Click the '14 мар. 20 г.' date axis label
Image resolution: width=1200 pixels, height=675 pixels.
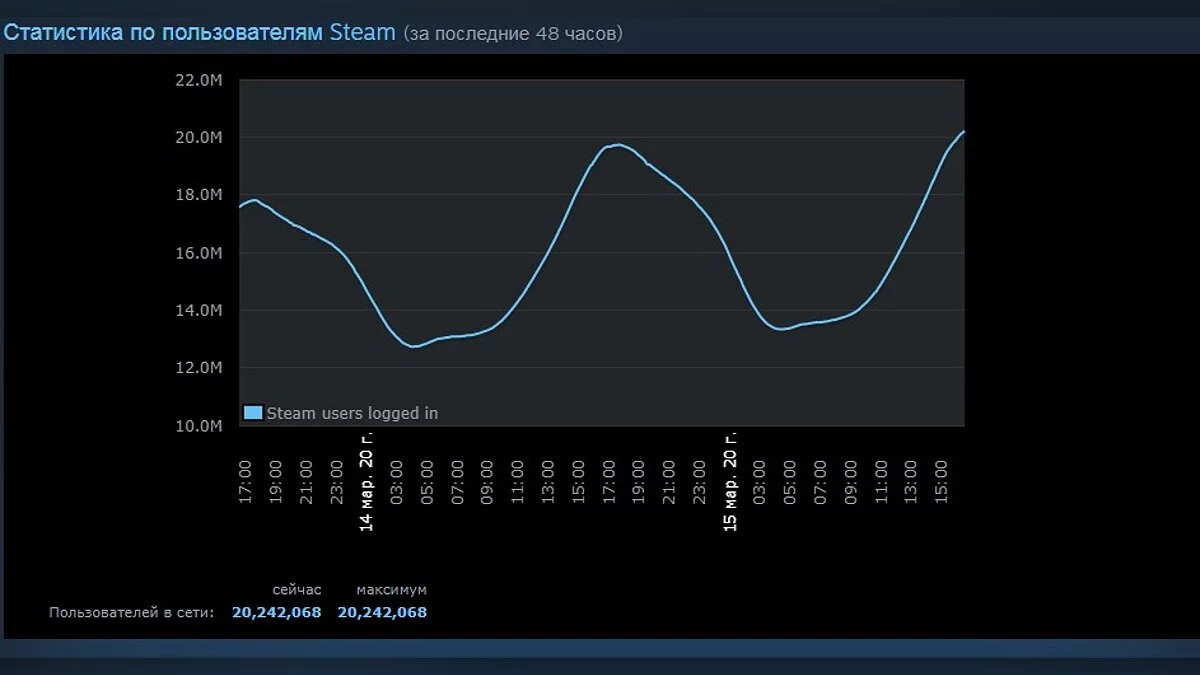point(367,483)
